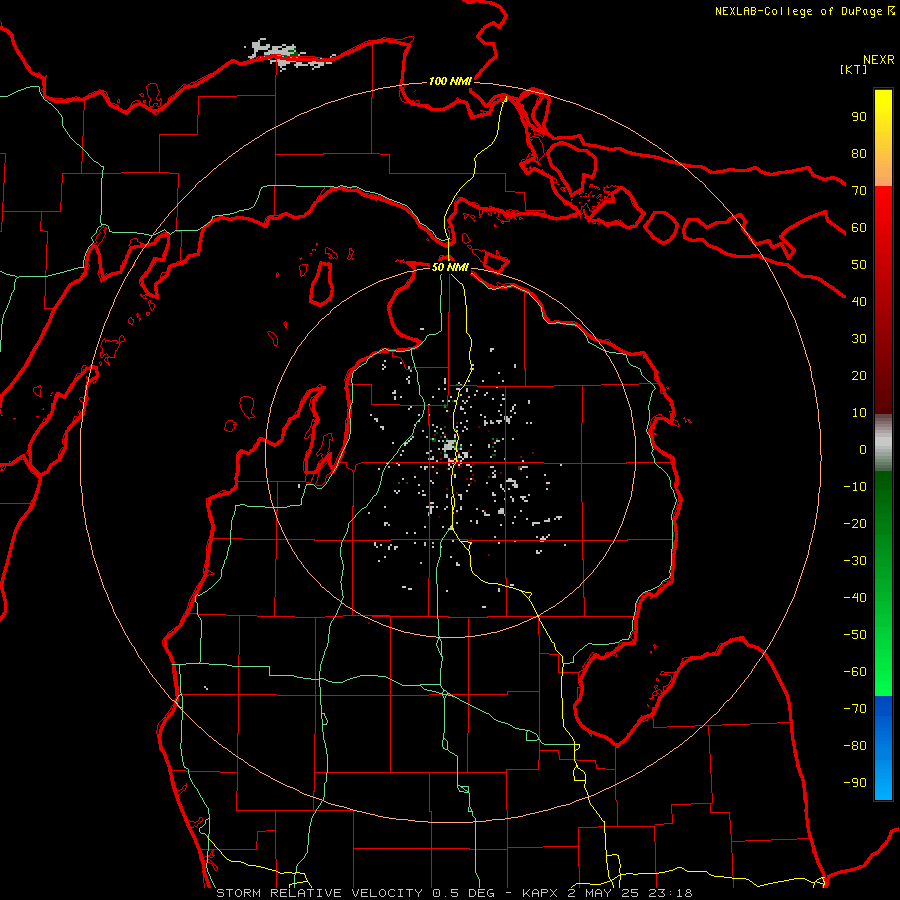Click the -60 value on the velocity scale
The width and height of the screenshot is (900, 900).
(855, 672)
